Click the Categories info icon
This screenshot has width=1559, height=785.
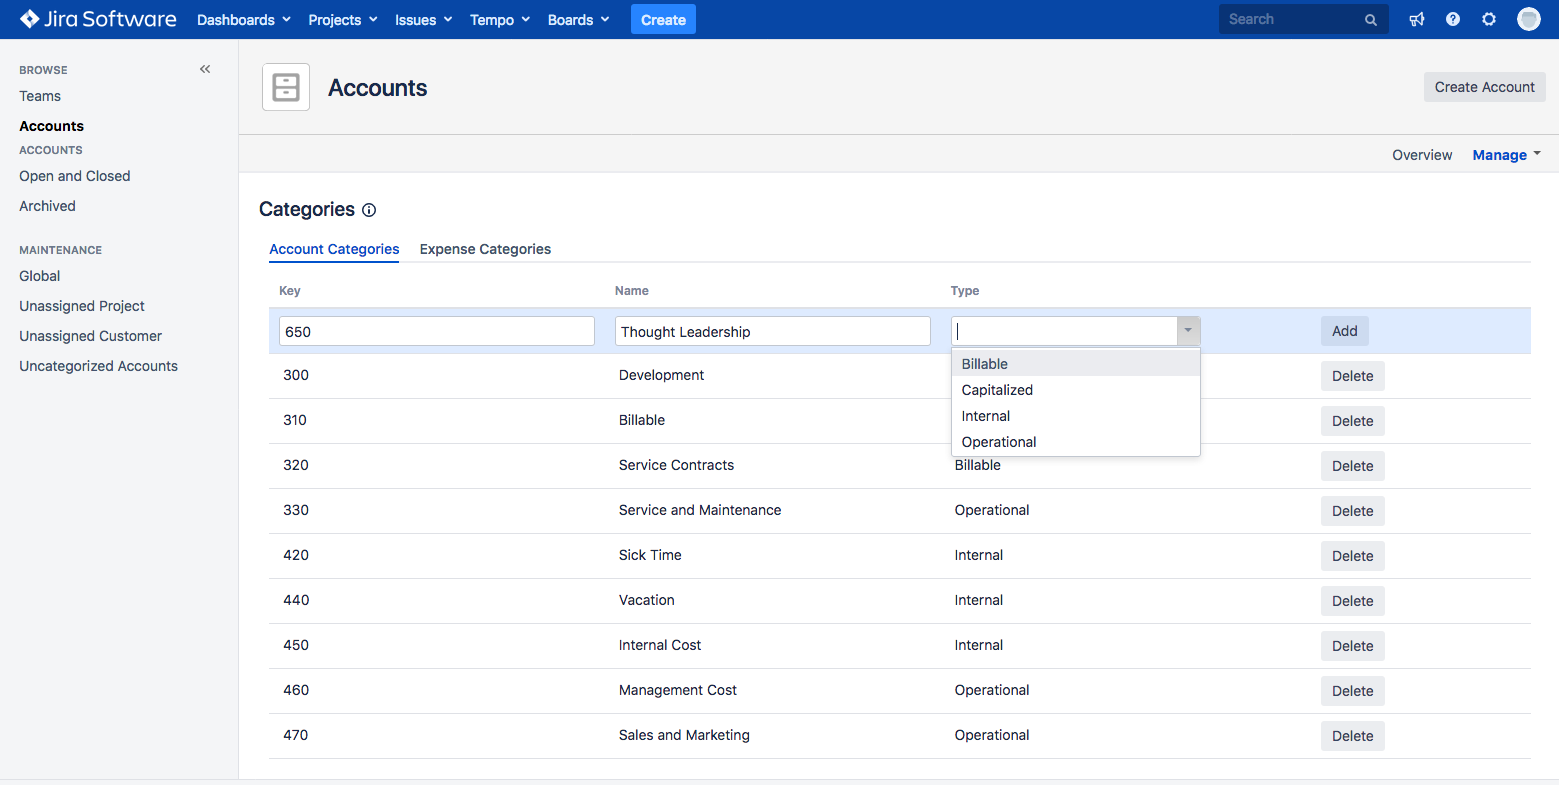(369, 210)
